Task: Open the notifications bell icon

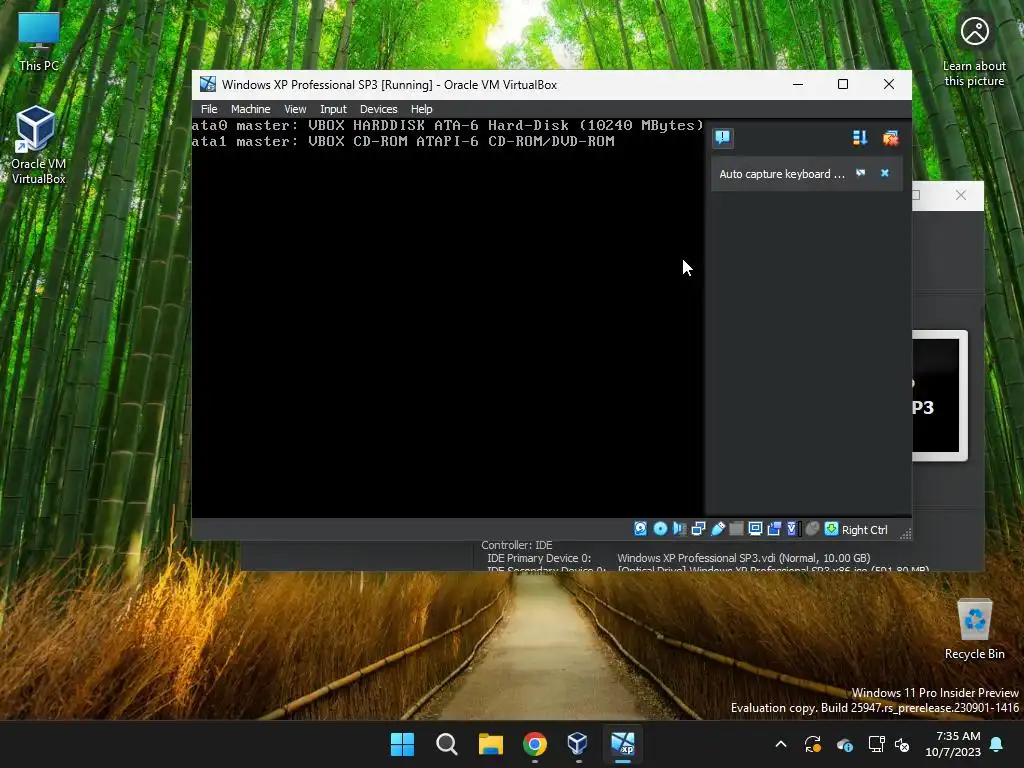Action: pyautogui.click(x=997, y=744)
